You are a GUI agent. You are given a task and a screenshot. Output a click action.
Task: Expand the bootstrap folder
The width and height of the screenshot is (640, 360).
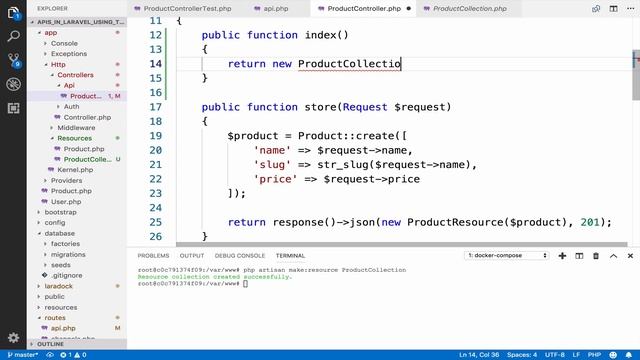click(x=60, y=212)
